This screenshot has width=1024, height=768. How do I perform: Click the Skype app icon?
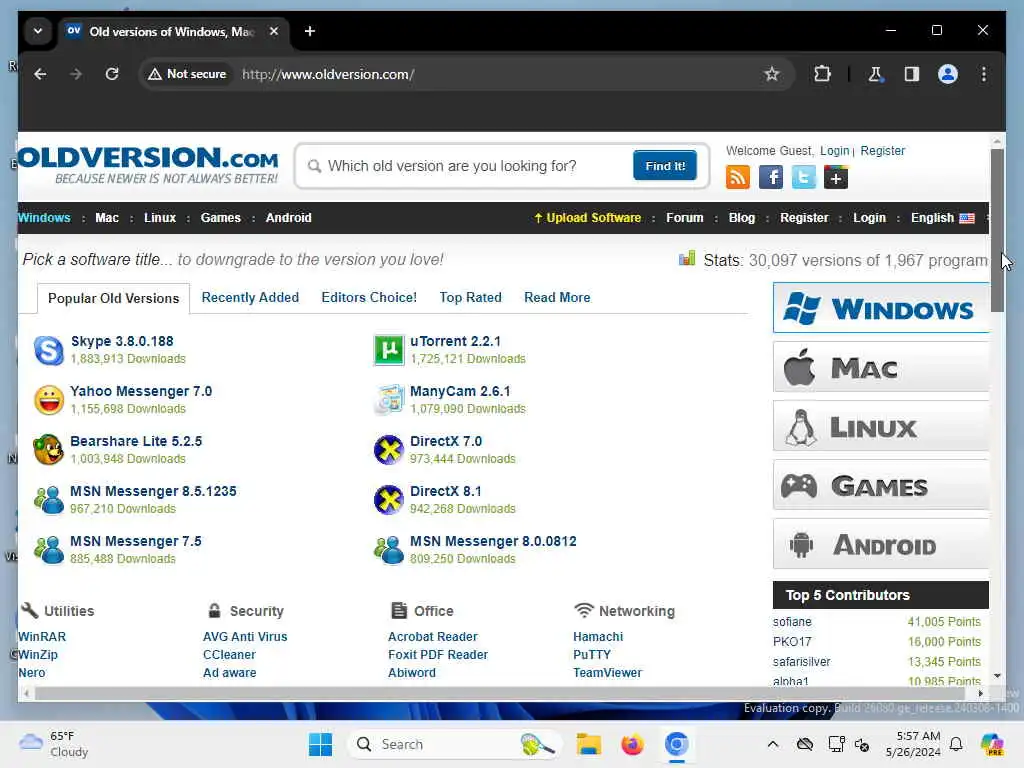point(48,350)
